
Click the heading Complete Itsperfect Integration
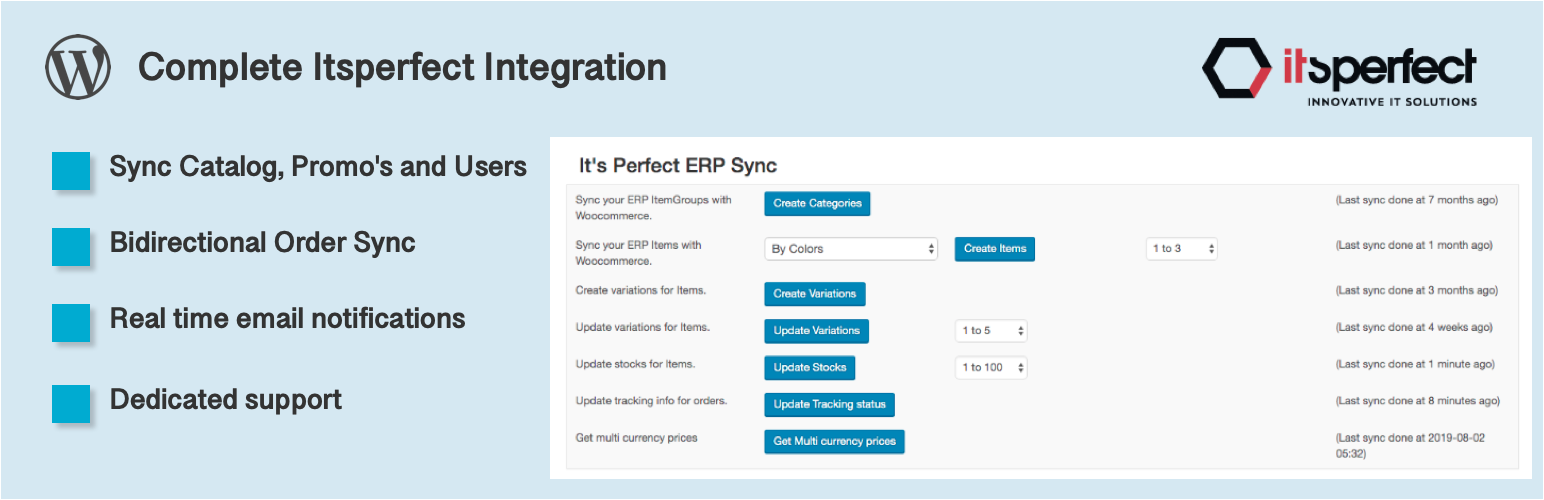coord(402,67)
